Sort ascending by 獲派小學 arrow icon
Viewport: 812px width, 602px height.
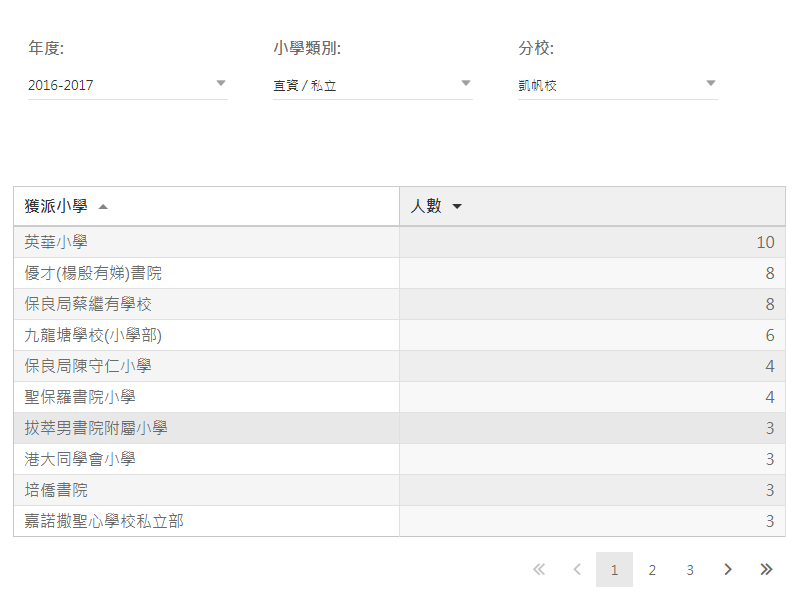pos(103,207)
